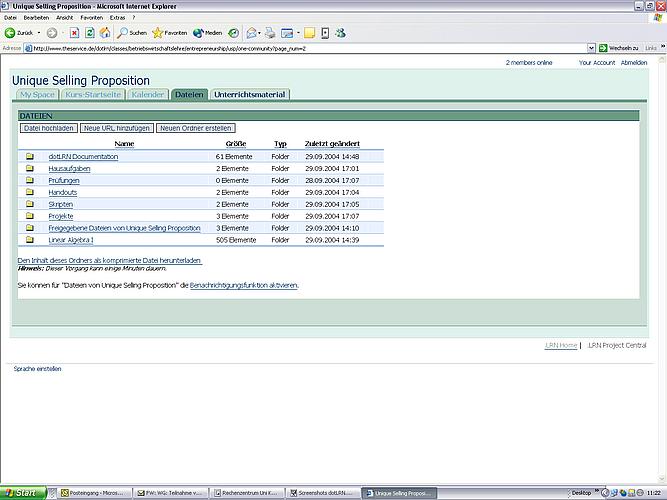
Task: Click Abmelden logout link
Action: point(634,63)
